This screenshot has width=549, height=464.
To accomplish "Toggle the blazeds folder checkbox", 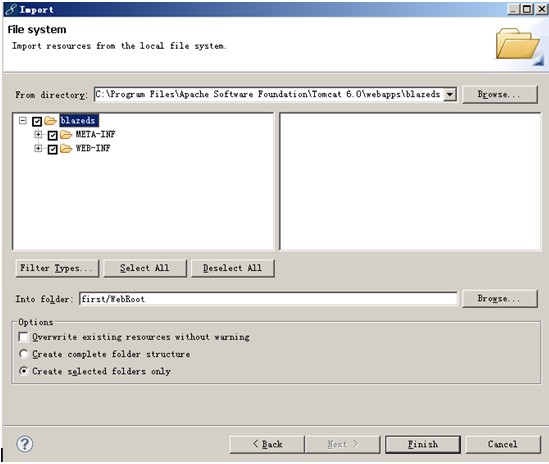I will point(37,121).
